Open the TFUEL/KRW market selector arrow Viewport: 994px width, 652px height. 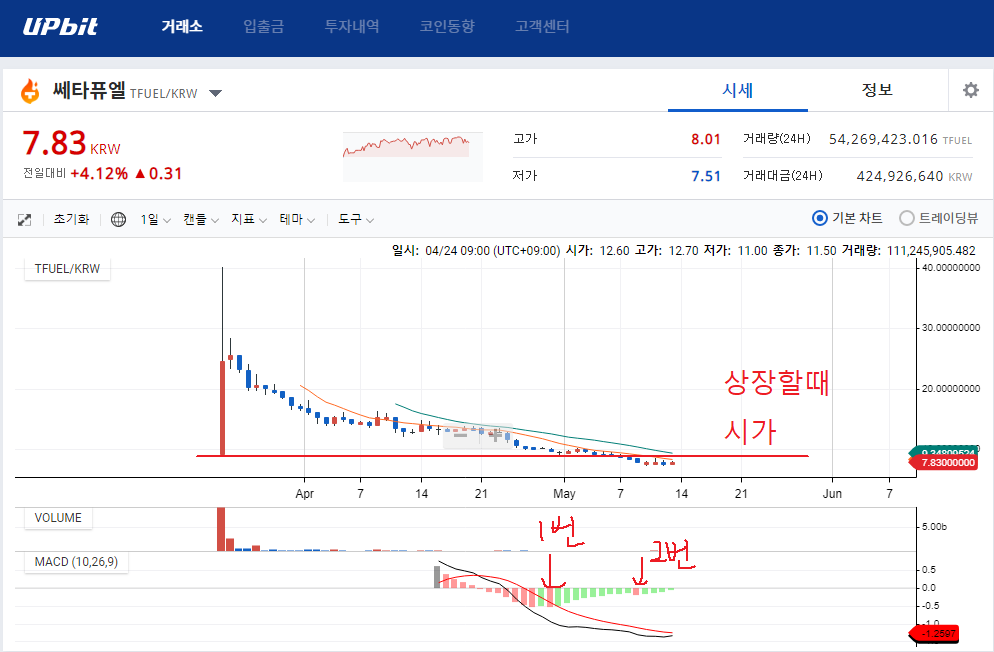click(x=216, y=93)
